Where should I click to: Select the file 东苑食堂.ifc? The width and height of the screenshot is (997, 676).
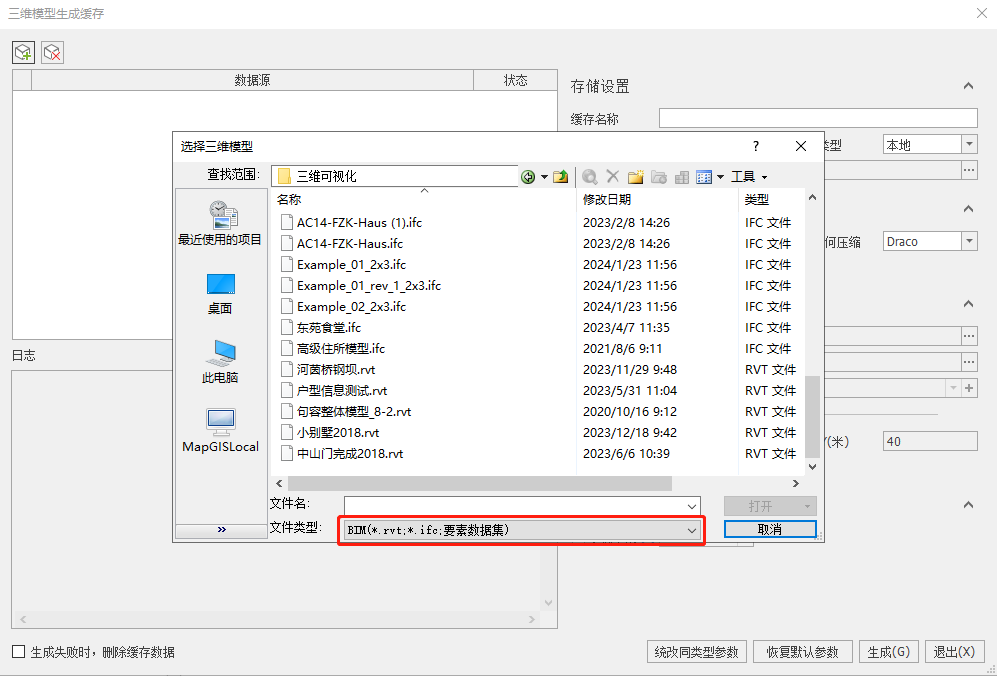(x=329, y=328)
